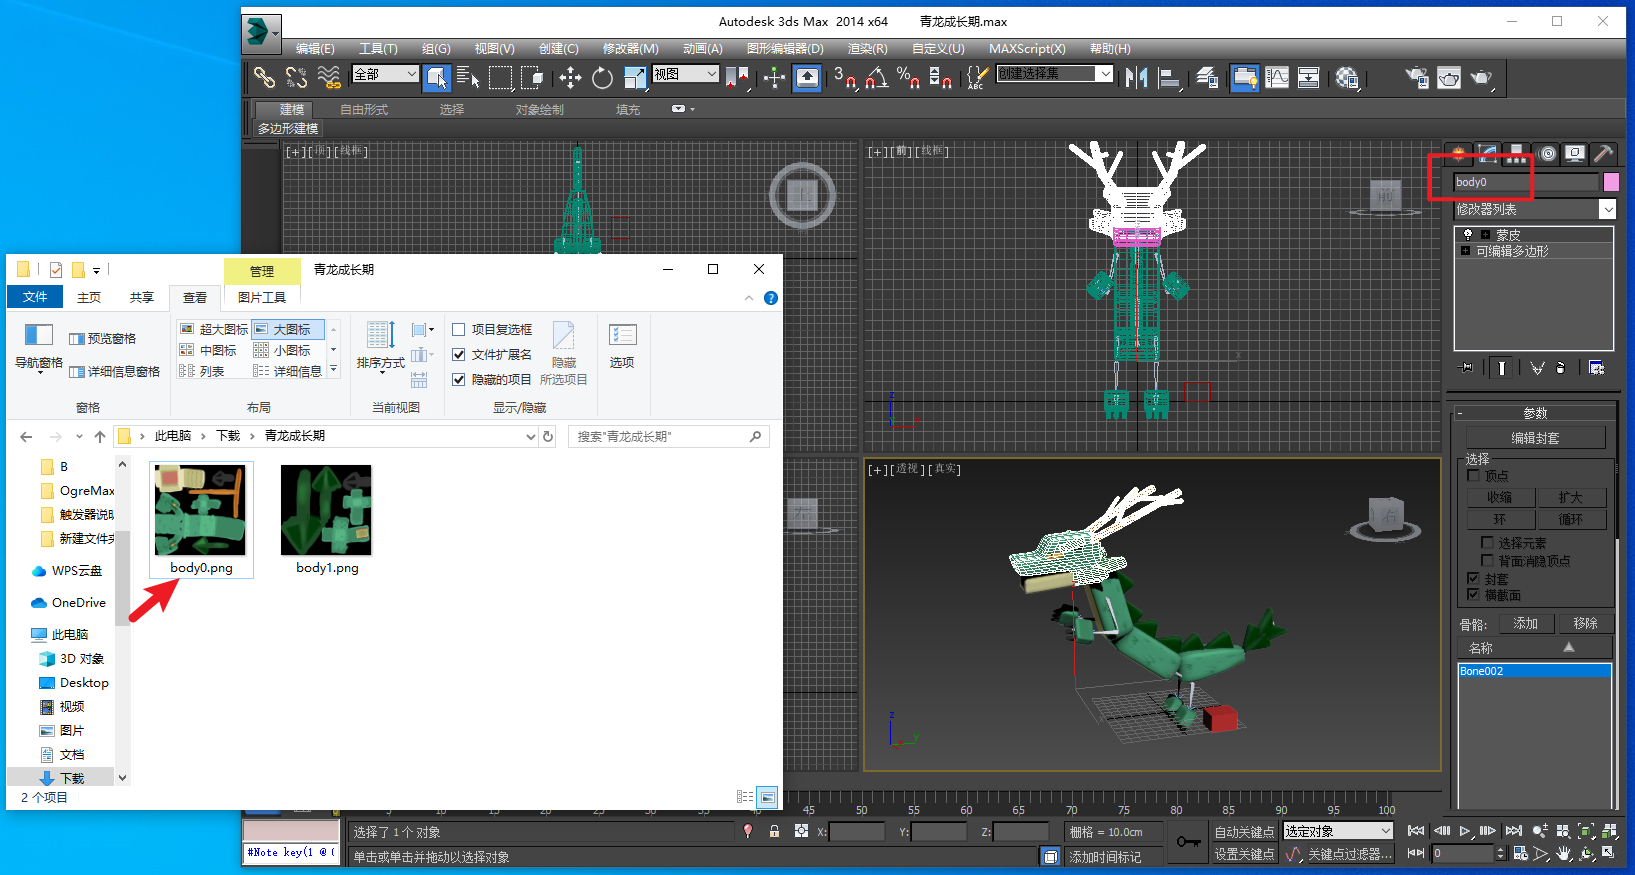Open the Hierarchy command panel tab

[1516, 153]
